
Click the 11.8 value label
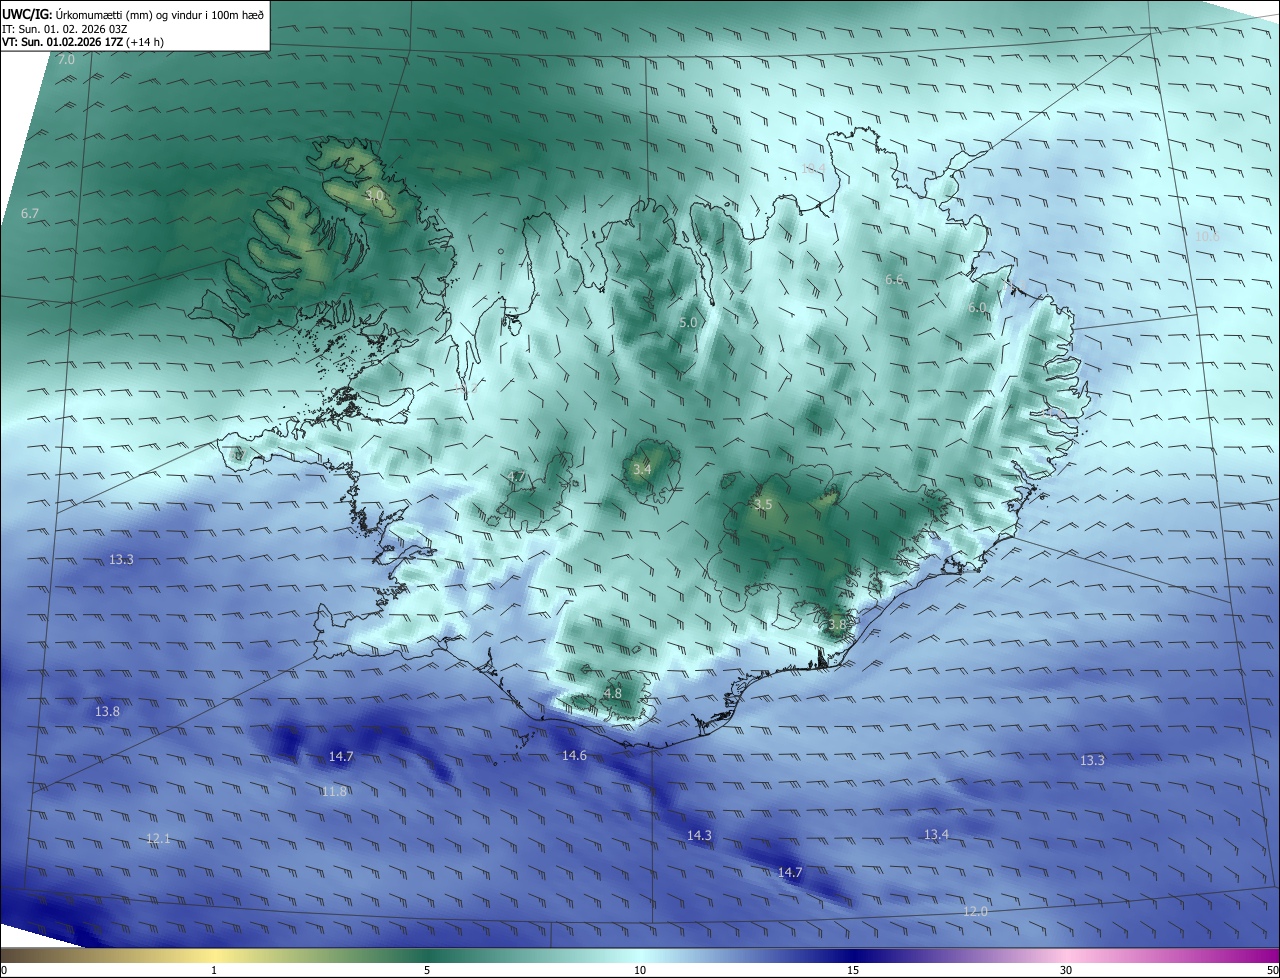pyautogui.click(x=334, y=792)
